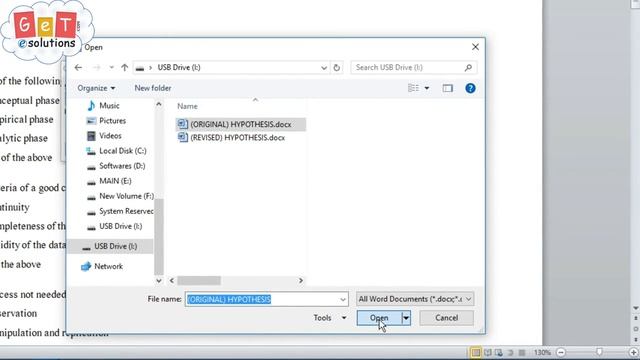Expand the address bar path dropdown

point(324,68)
